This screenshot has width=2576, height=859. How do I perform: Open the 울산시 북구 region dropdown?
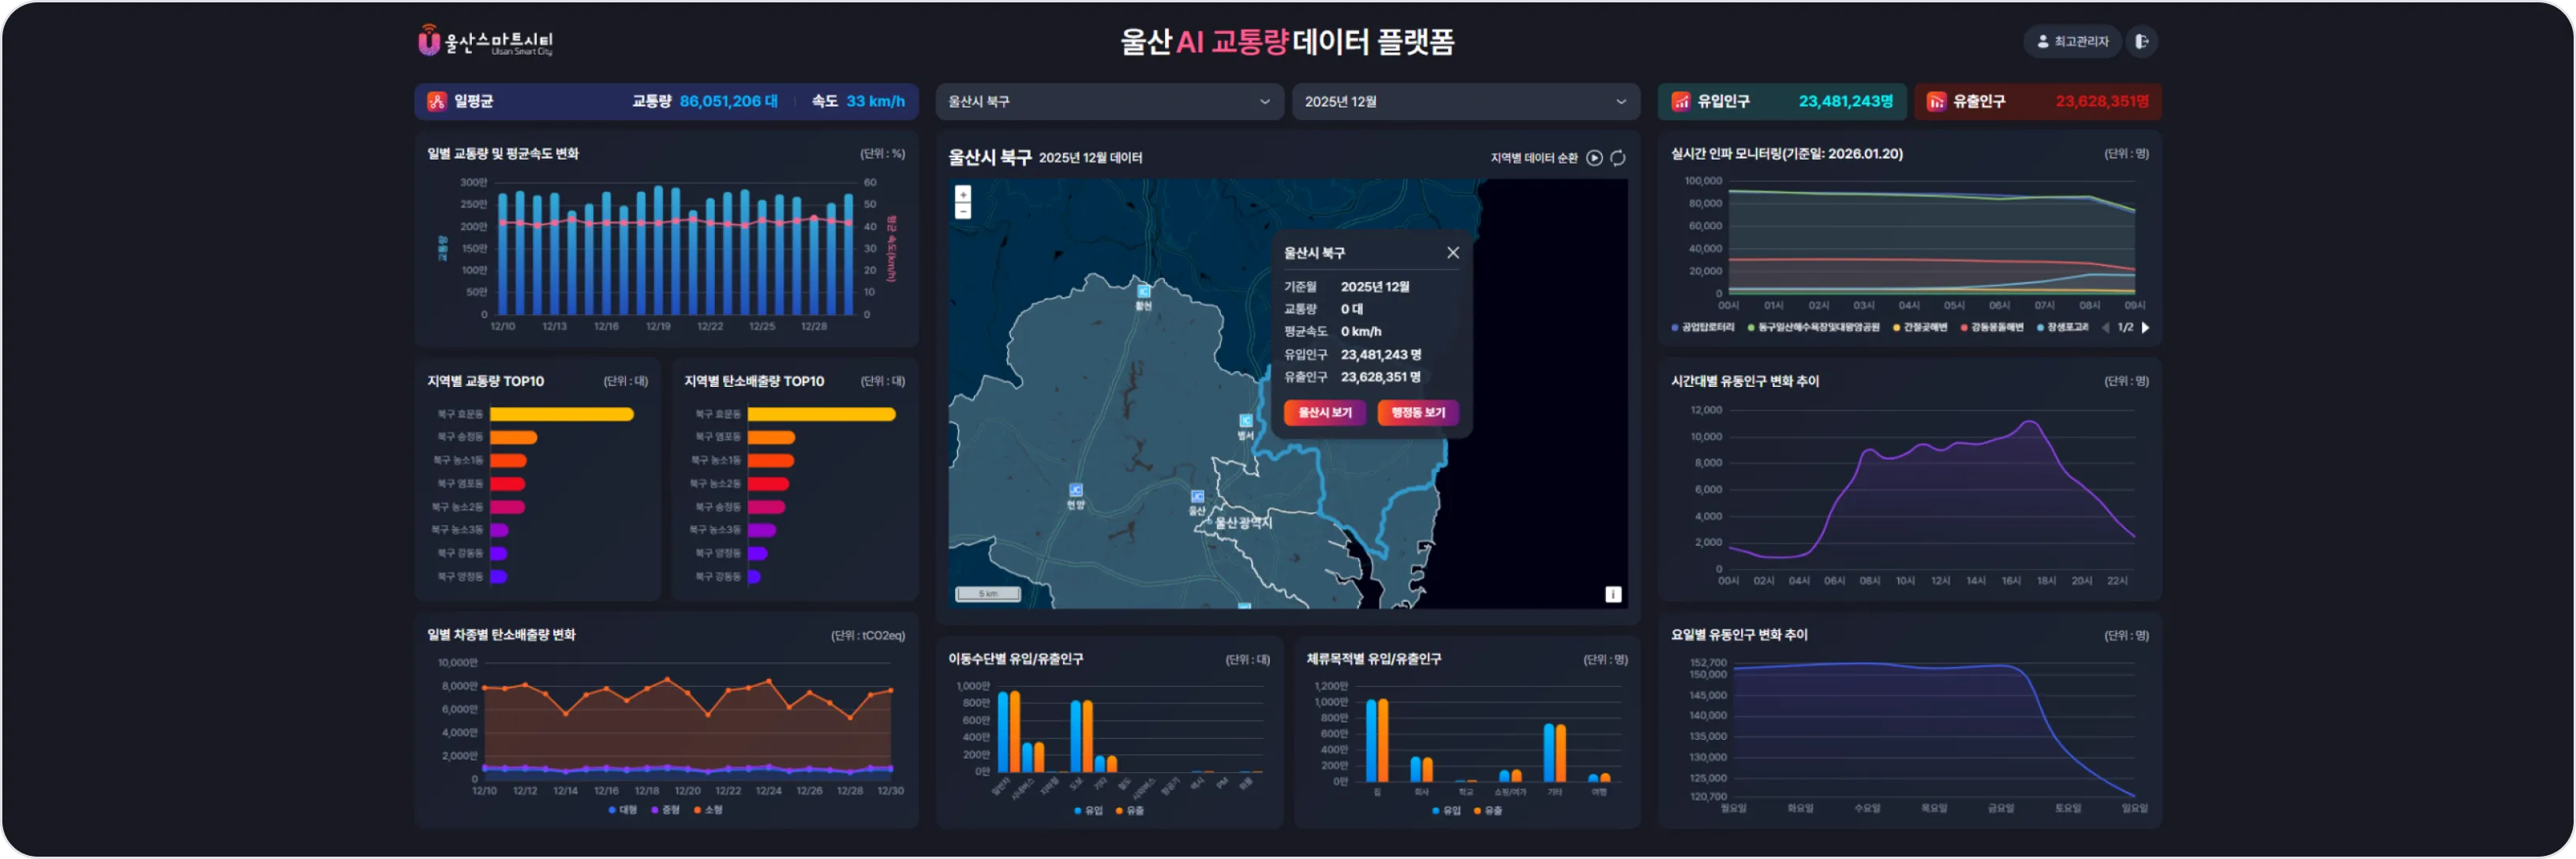tap(1108, 101)
